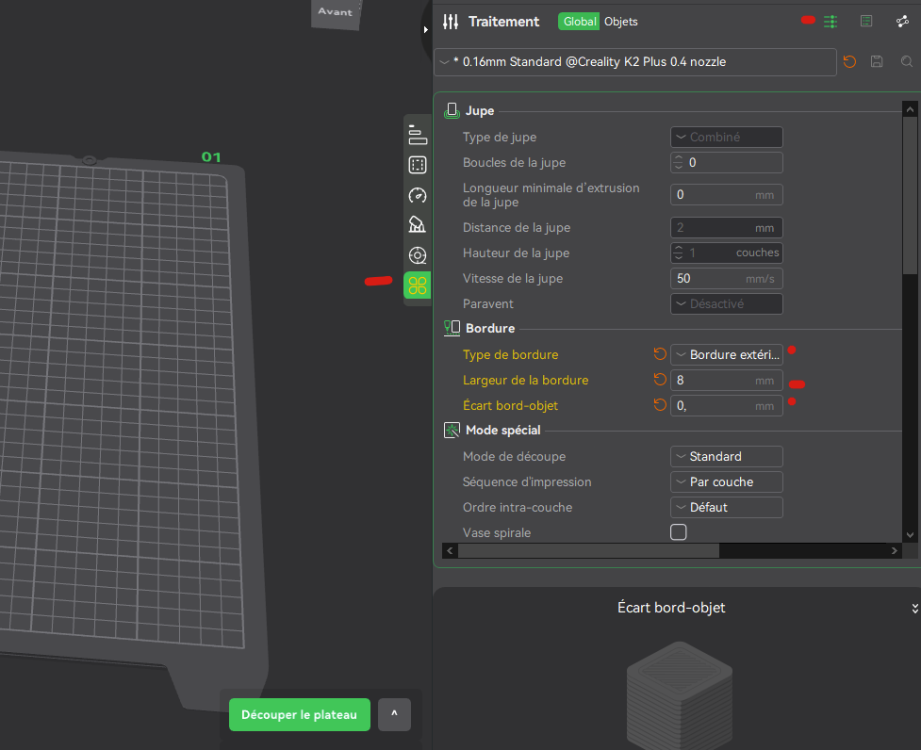Image resolution: width=921 pixels, height=750 pixels.
Task: Reset Largeur de la bordure to default
Action: [659, 380]
